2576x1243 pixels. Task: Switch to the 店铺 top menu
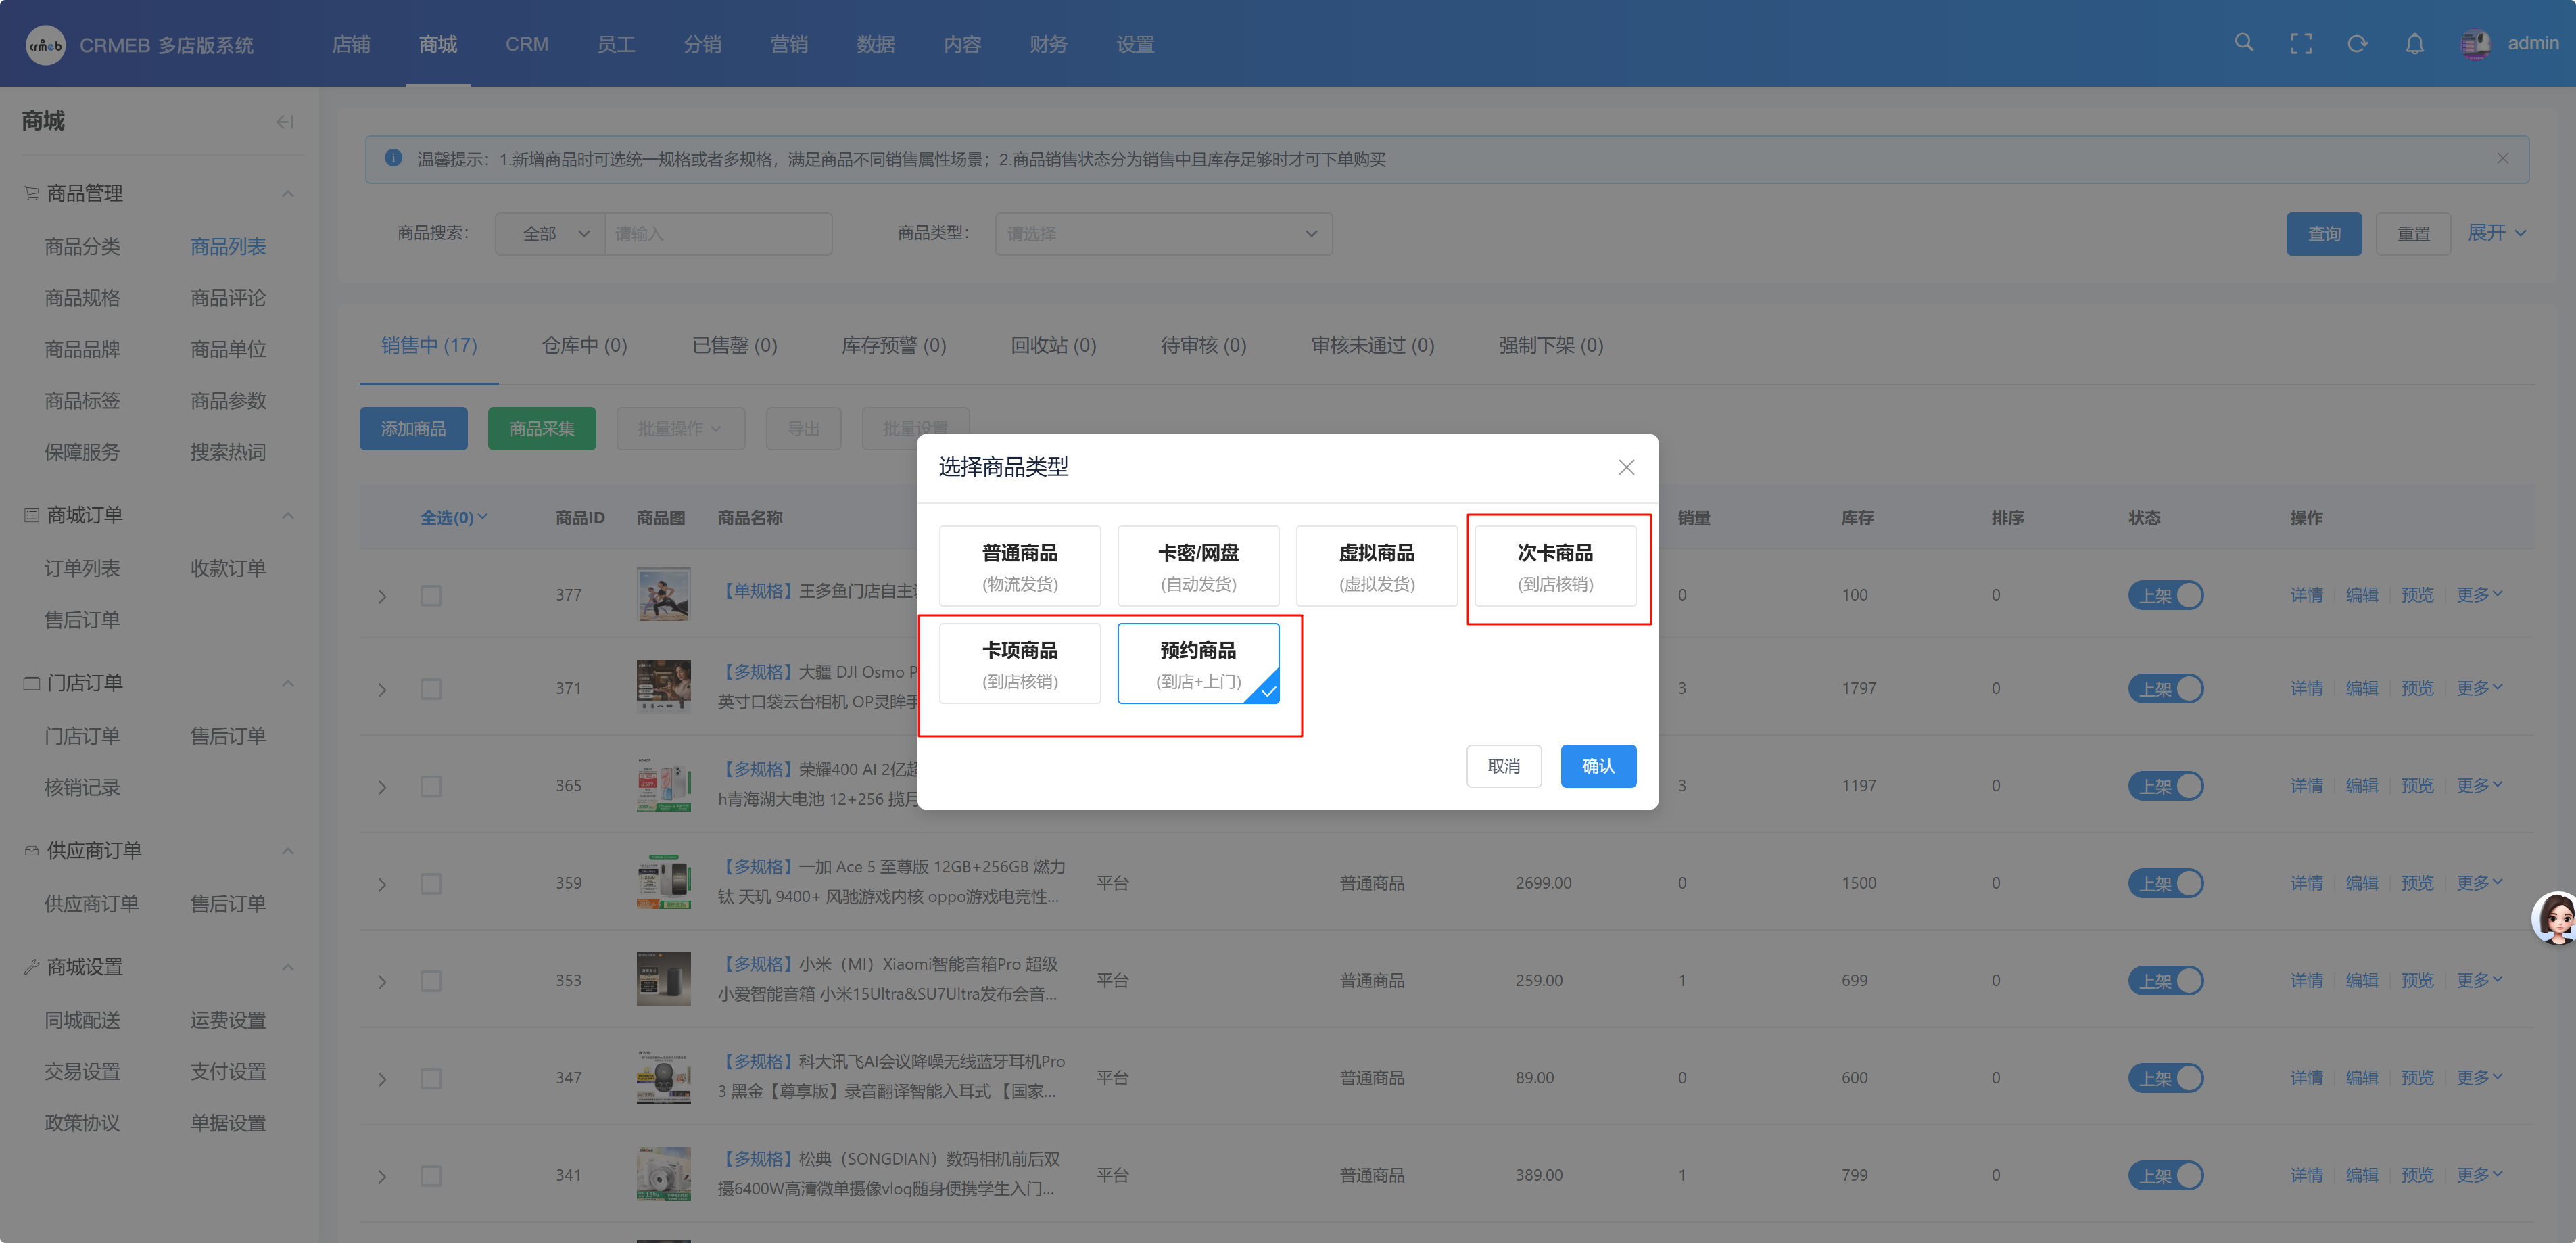click(x=351, y=44)
